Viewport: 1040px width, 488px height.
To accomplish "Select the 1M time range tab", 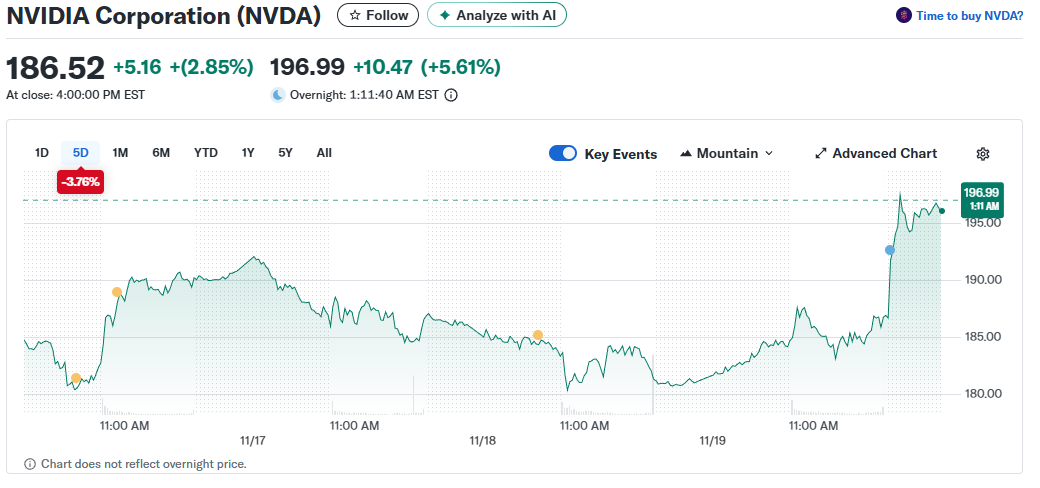I will tap(120, 153).
